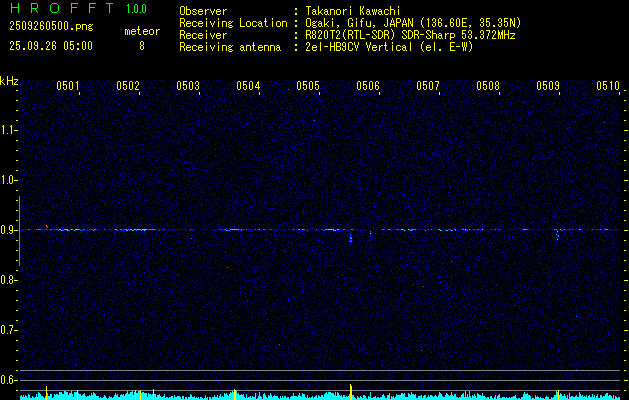Select receiver text R820T2(RTL-SDR) SDR-Sharp 53.372MHz
Screen dimensions: 629x400
point(410,35)
